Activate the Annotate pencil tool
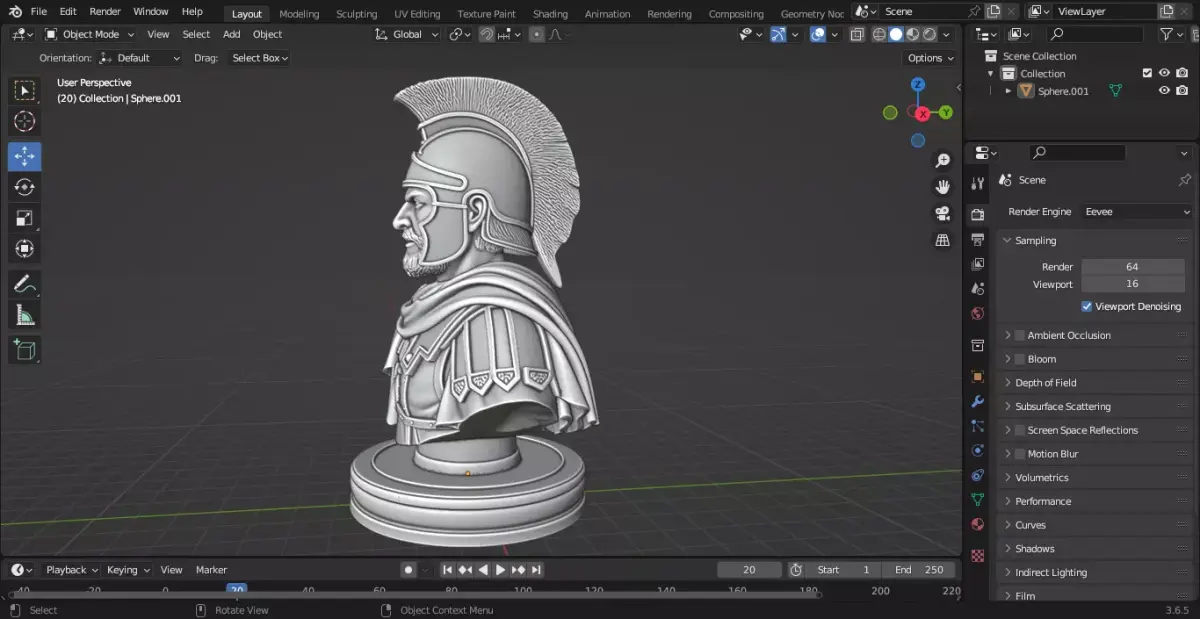This screenshot has height=619, width=1200. coord(25,284)
